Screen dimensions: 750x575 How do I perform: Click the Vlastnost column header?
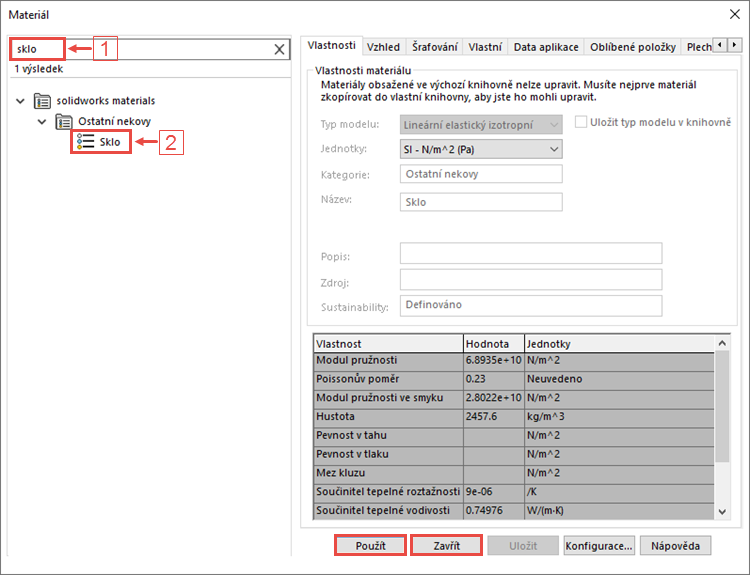click(x=388, y=344)
